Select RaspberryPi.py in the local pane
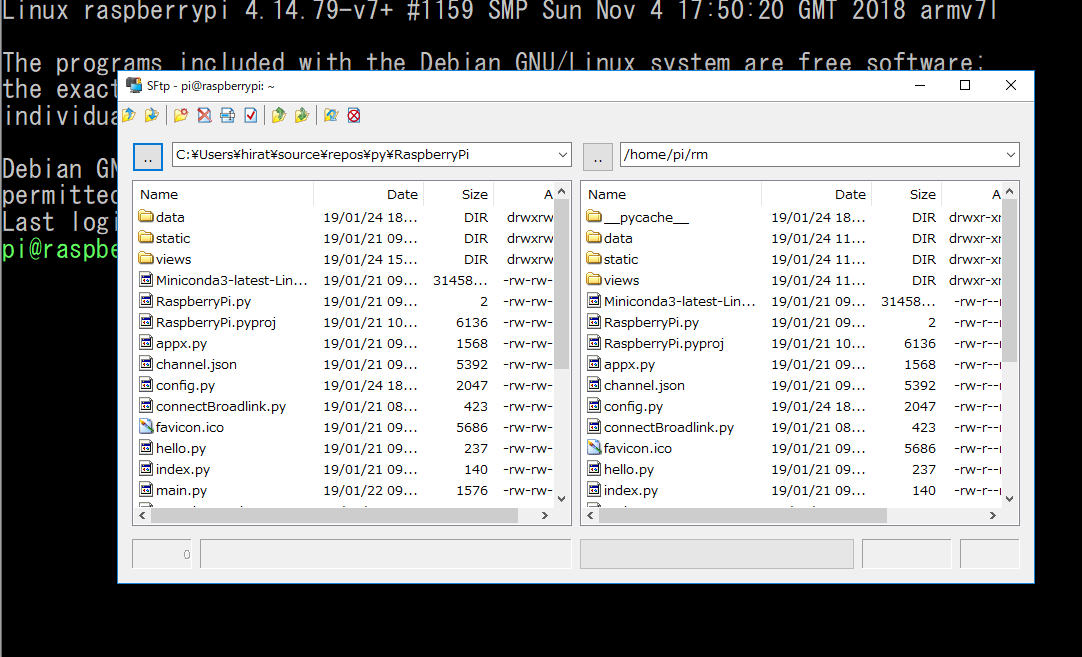The height and width of the screenshot is (657, 1082). point(204,301)
